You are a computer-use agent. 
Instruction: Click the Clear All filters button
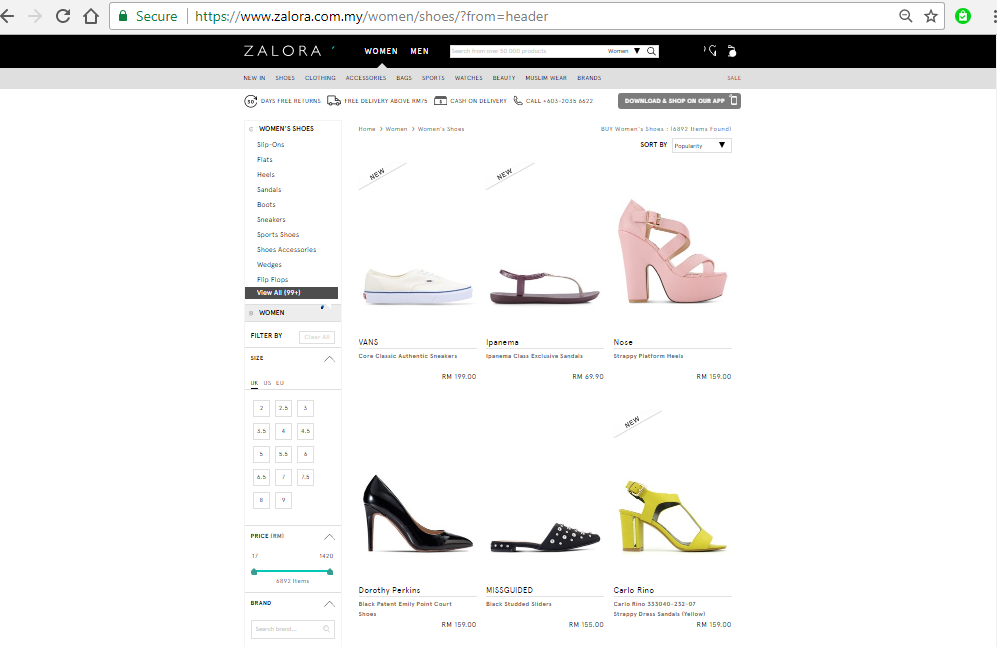click(x=317, y=337)
